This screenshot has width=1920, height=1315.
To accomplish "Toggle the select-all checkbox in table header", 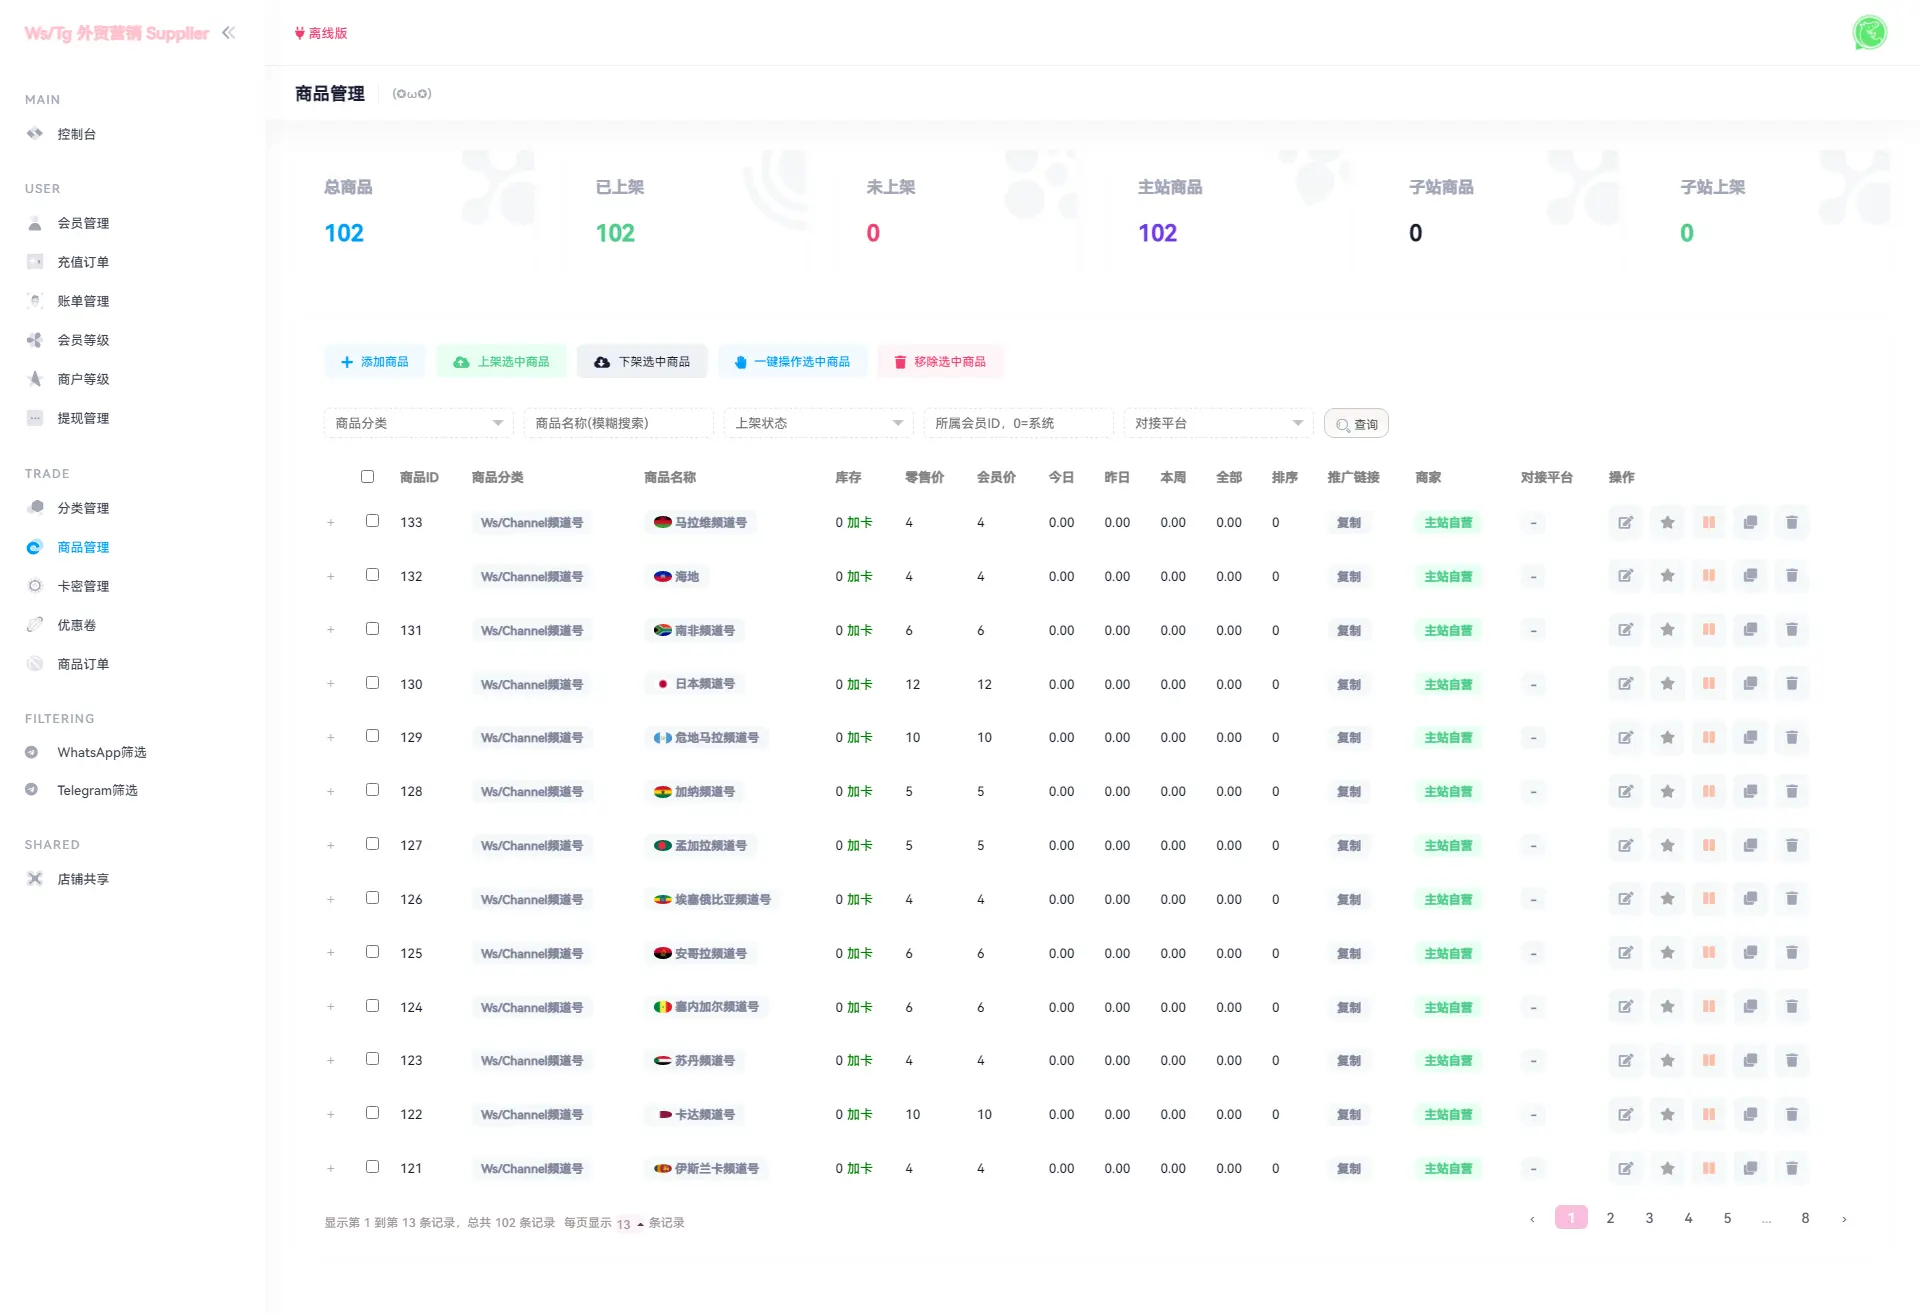I will pos(368,477).
